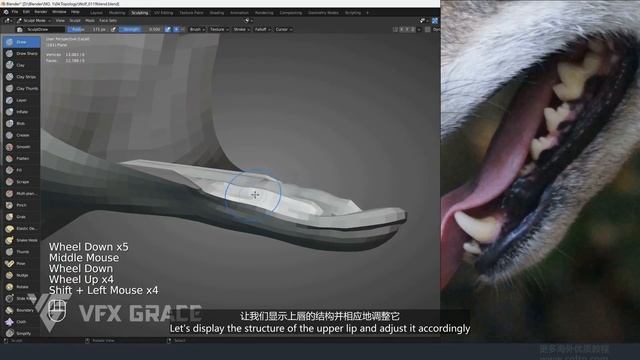Select the Nudge brush
The image size is (640, 360).
click(21, 276)
